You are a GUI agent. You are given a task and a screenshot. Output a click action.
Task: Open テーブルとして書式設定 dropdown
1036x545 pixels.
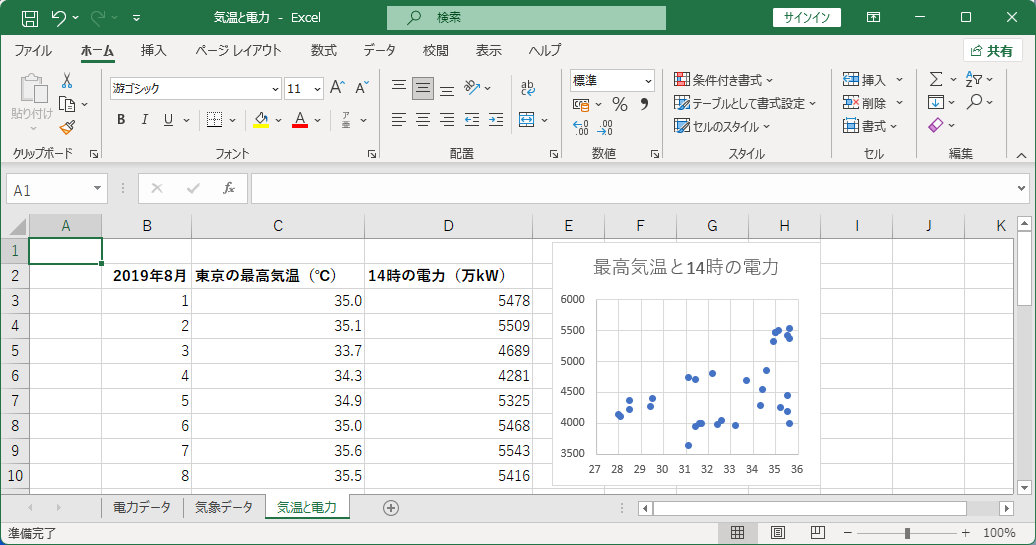coord(745,103)
